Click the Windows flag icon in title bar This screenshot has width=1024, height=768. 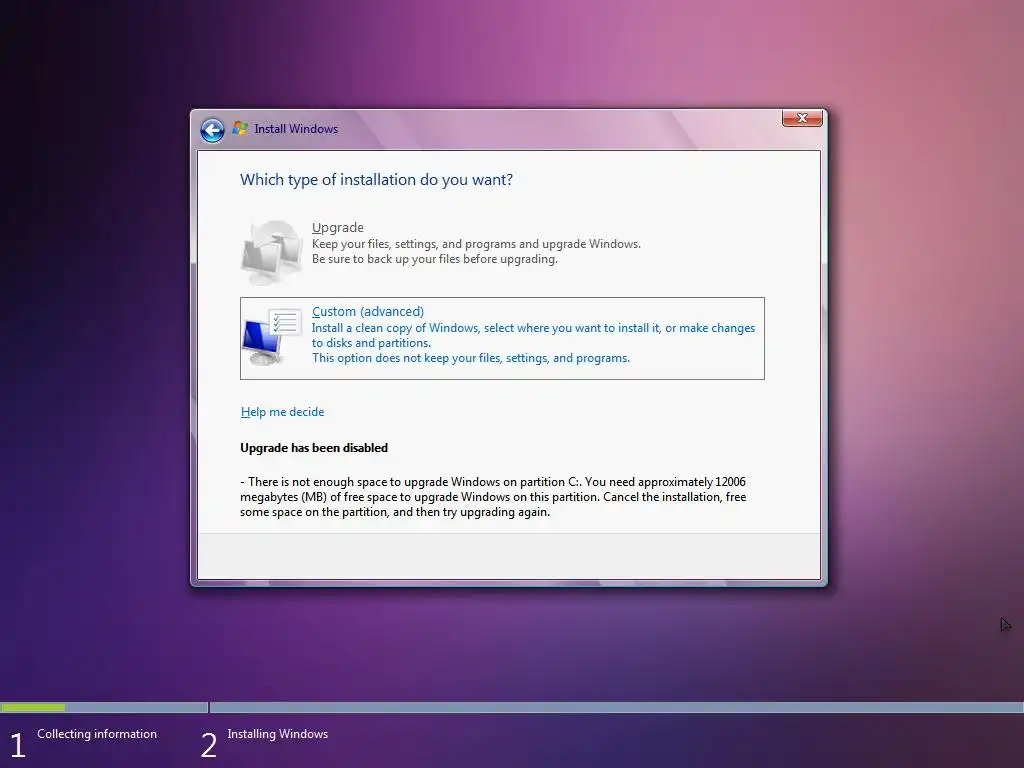pos(240,129)
